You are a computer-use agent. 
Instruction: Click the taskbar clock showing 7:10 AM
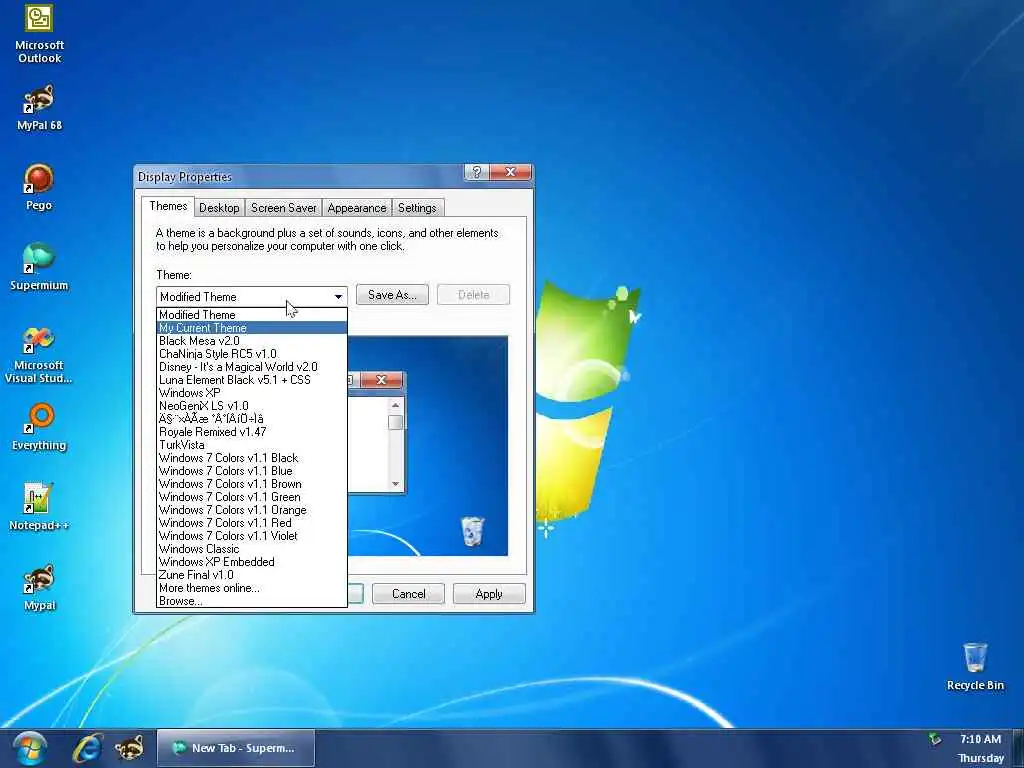[x=980, y=739]
